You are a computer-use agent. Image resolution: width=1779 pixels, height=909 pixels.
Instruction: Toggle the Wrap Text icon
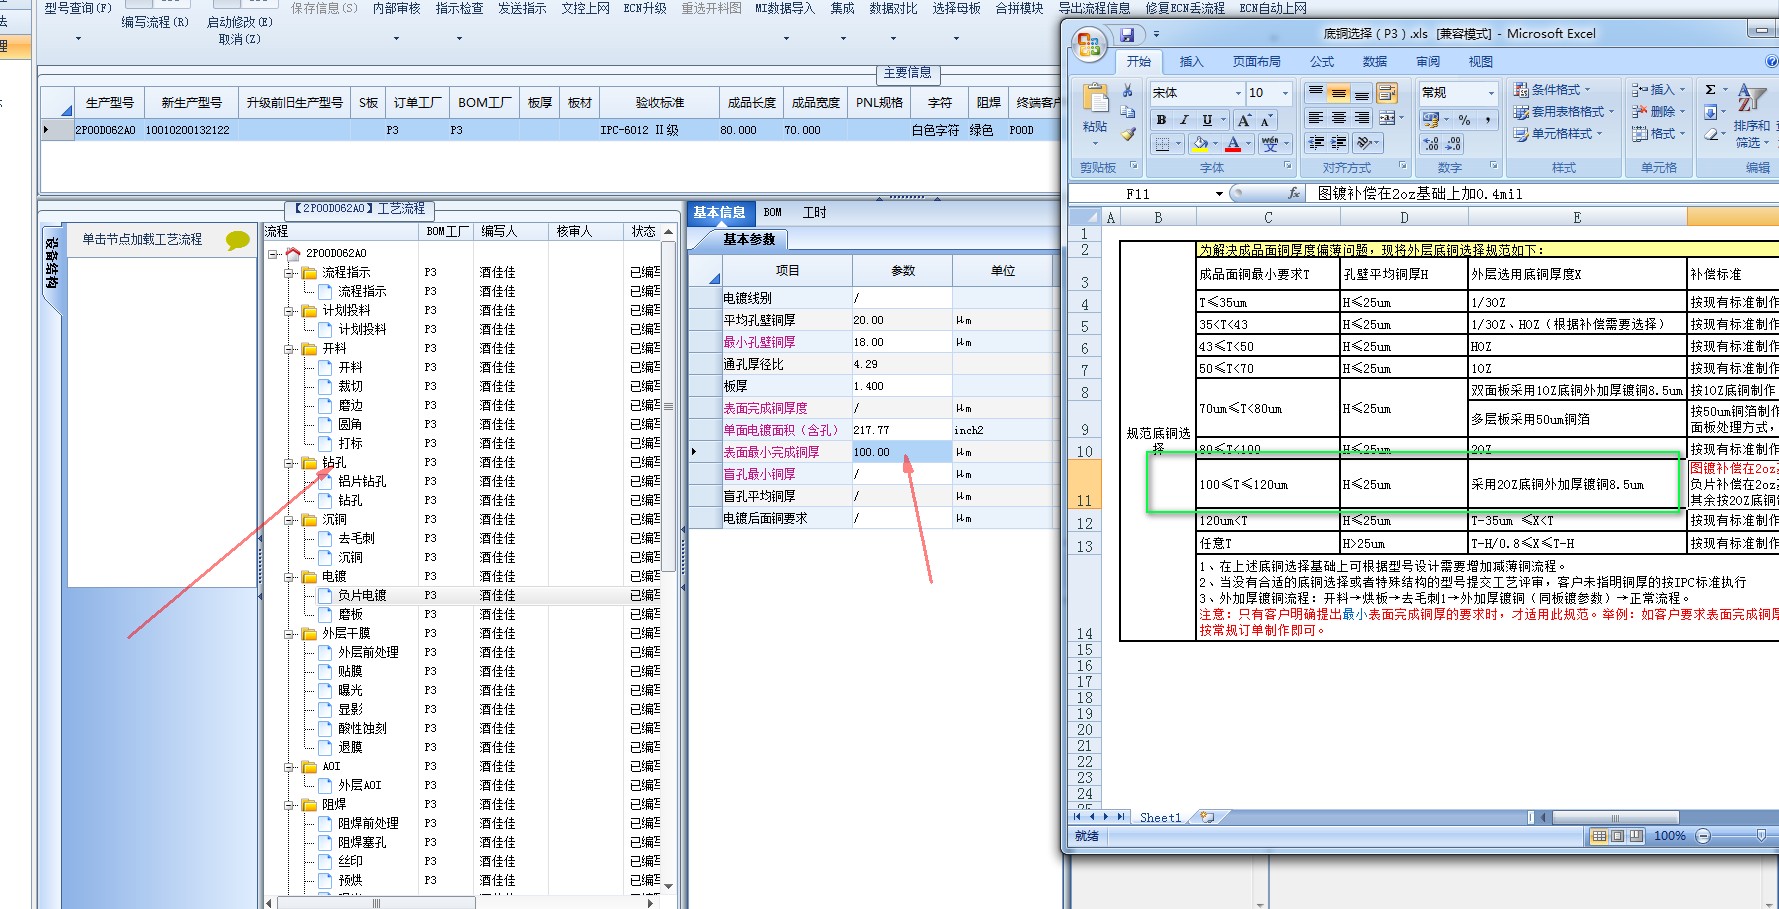coord(1387,93)
